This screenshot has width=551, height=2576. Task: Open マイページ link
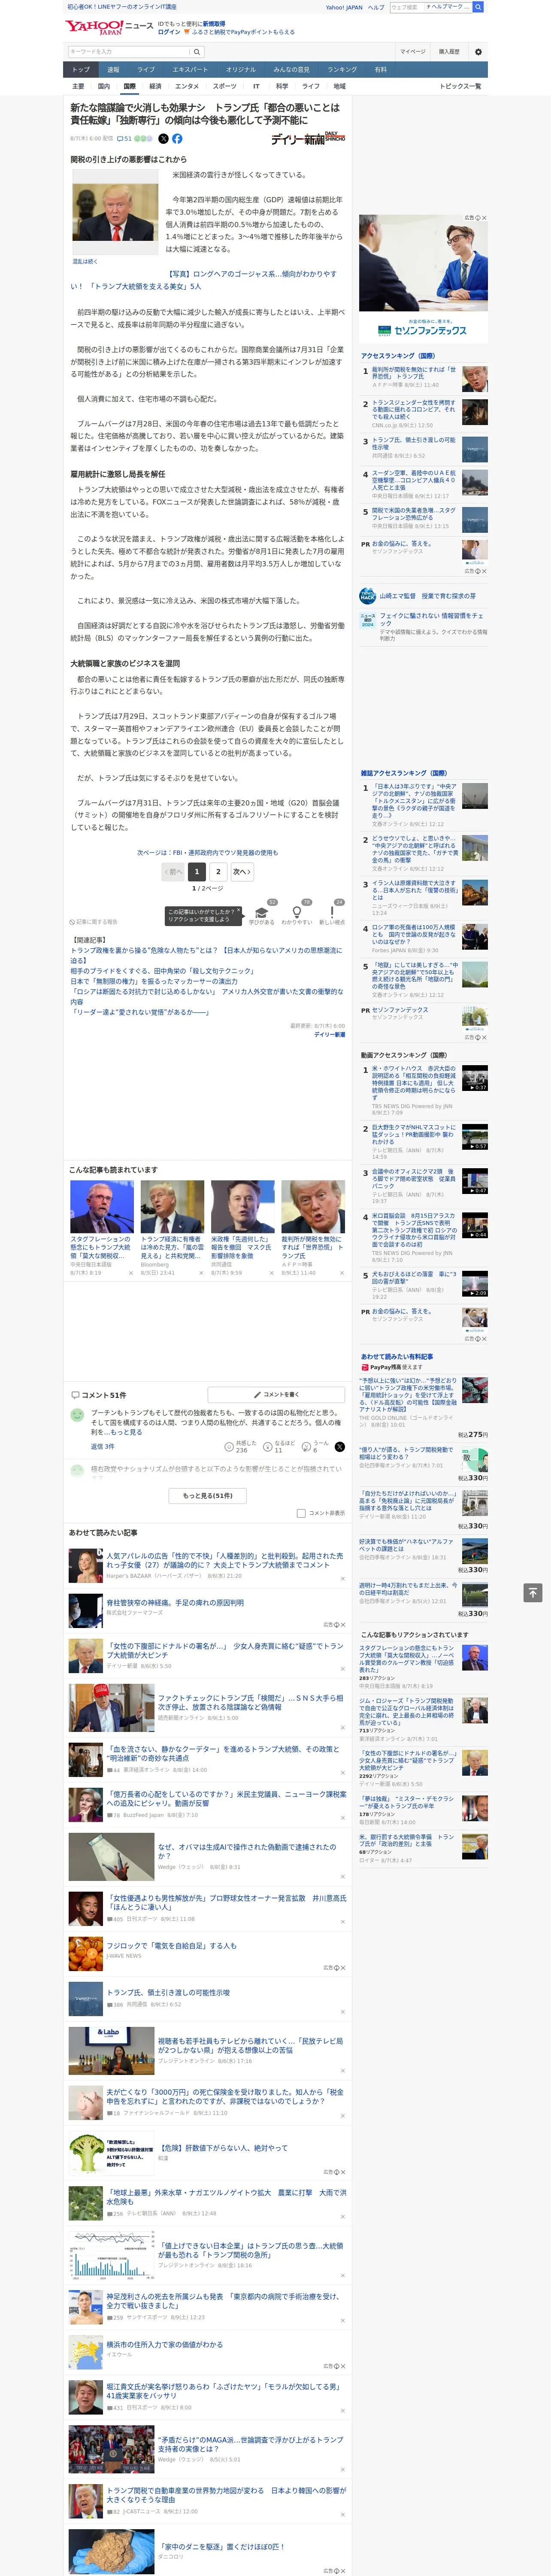point(413,52)
